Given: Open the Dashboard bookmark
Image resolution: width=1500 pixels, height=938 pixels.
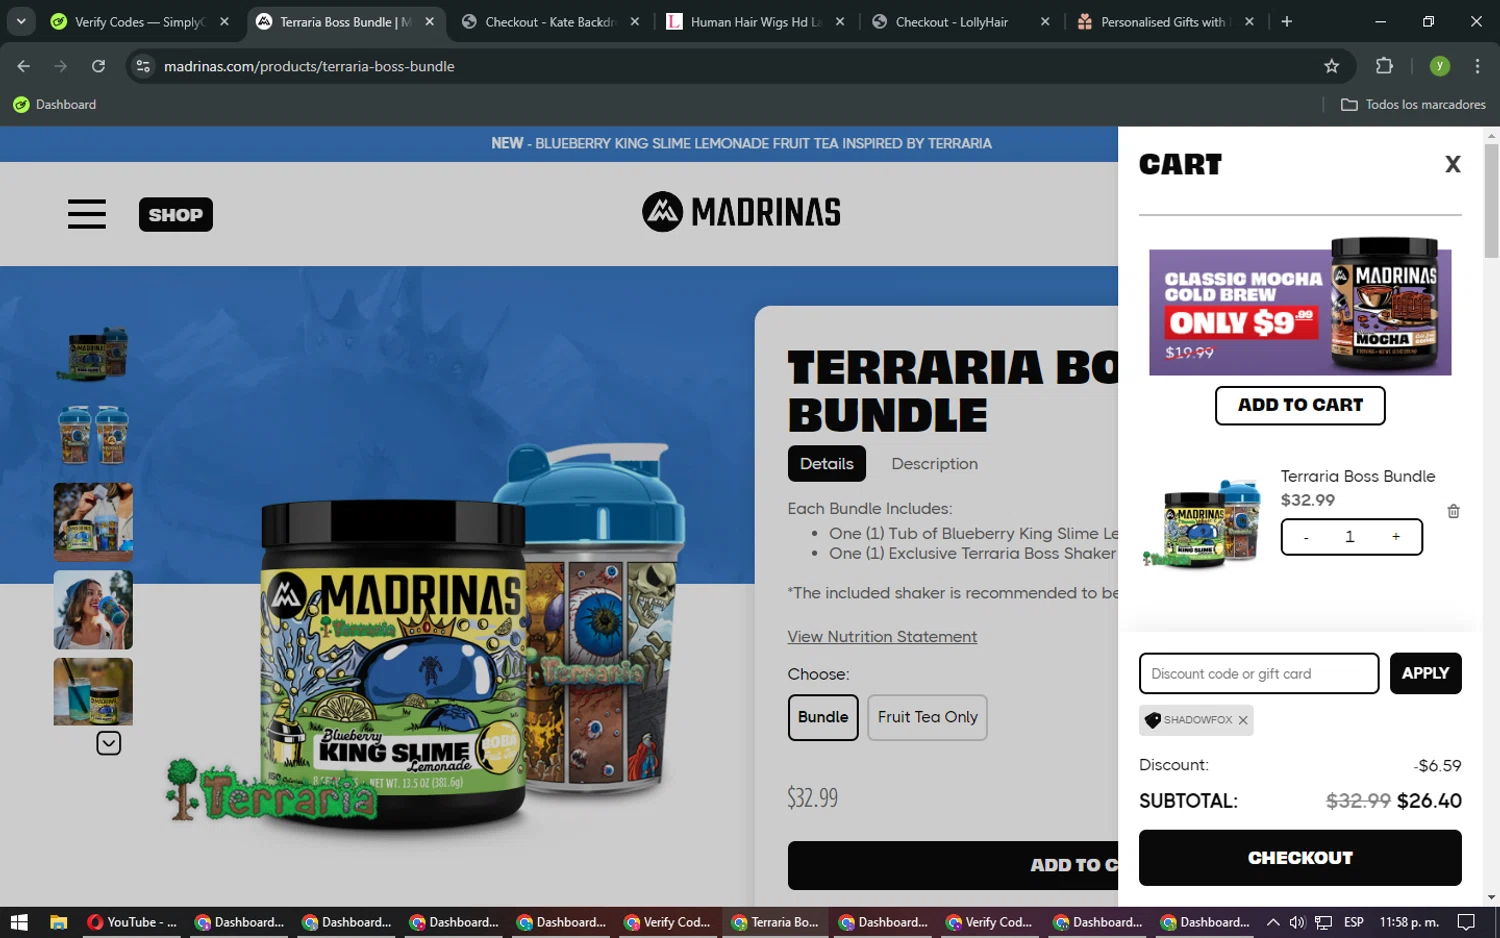Looking at the screenshot, I should tap(55, 104).
